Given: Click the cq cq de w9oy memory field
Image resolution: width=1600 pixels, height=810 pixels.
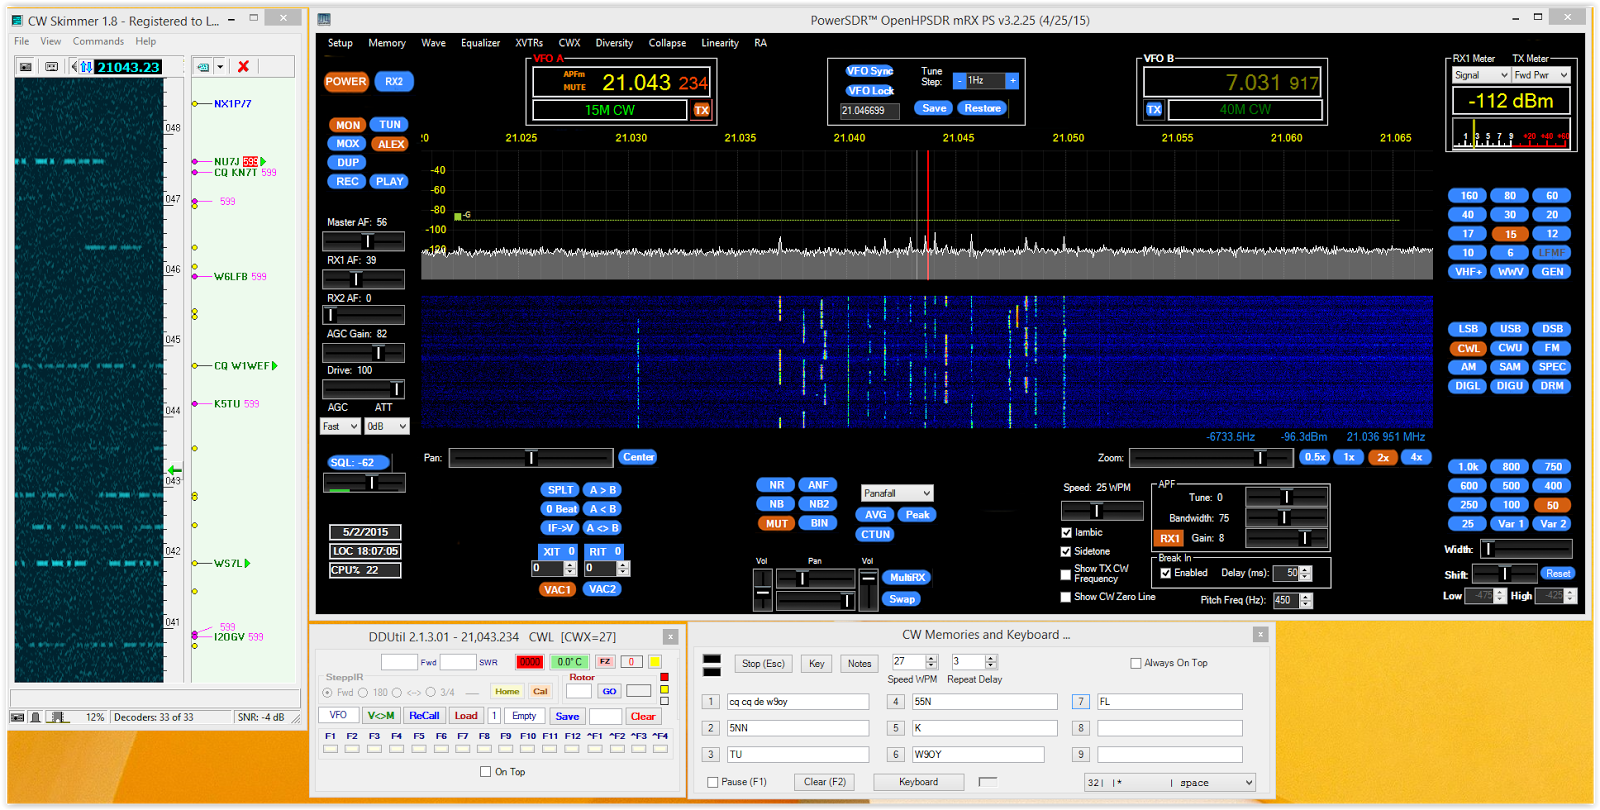Looking at the screenshot, I should click(x=797, y=702).
